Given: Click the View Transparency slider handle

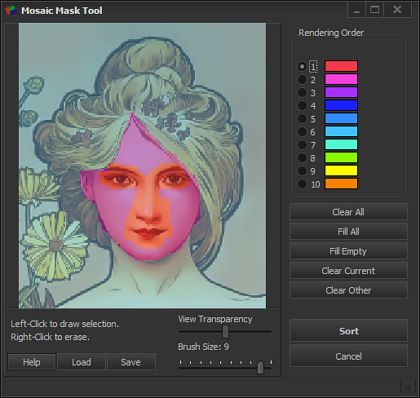Looking at the screenshot, I should pyautogui.click(x=226, y=332).
